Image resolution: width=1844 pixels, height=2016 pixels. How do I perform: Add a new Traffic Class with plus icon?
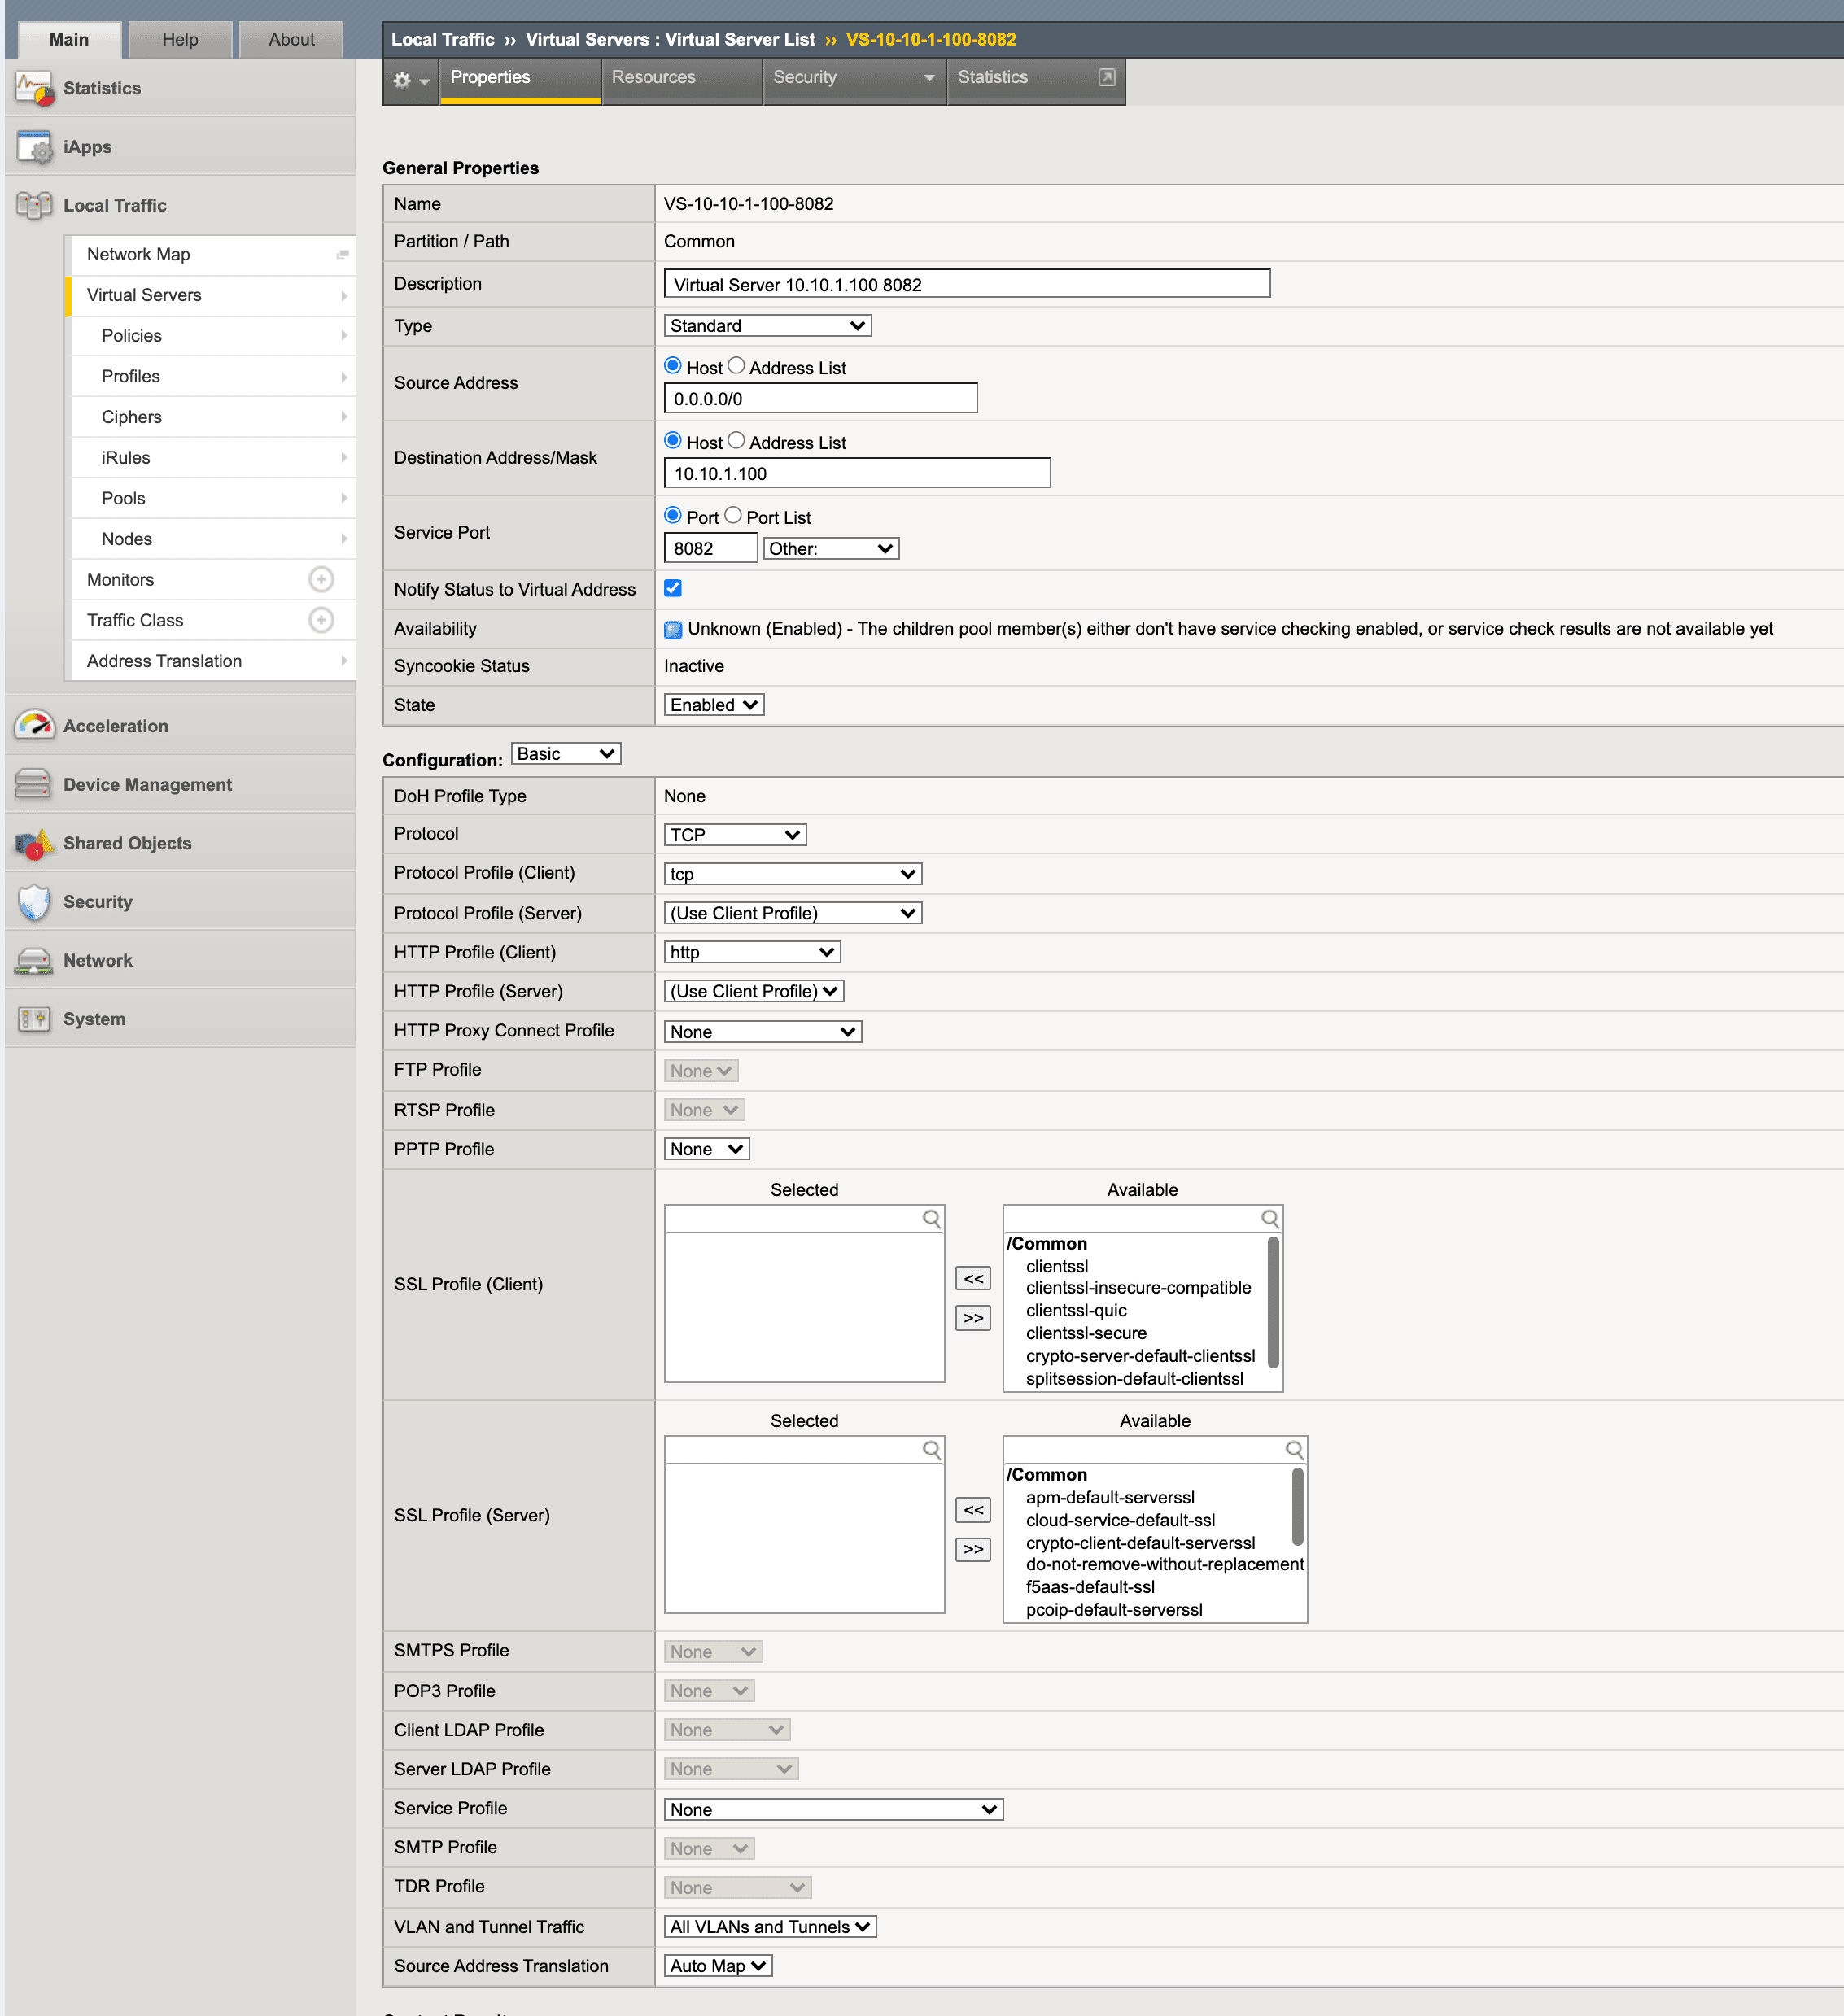click(321, 620)
